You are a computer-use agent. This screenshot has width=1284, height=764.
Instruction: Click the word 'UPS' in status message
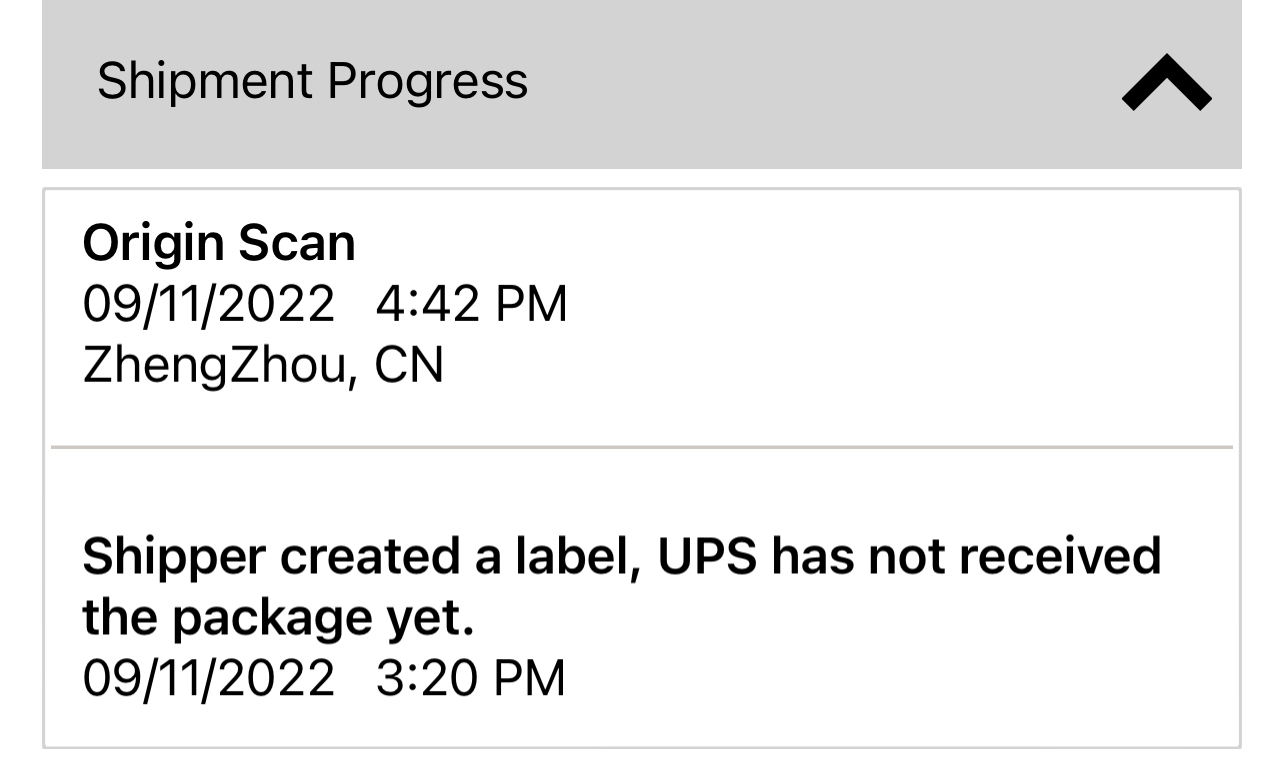tap(706, 557)
